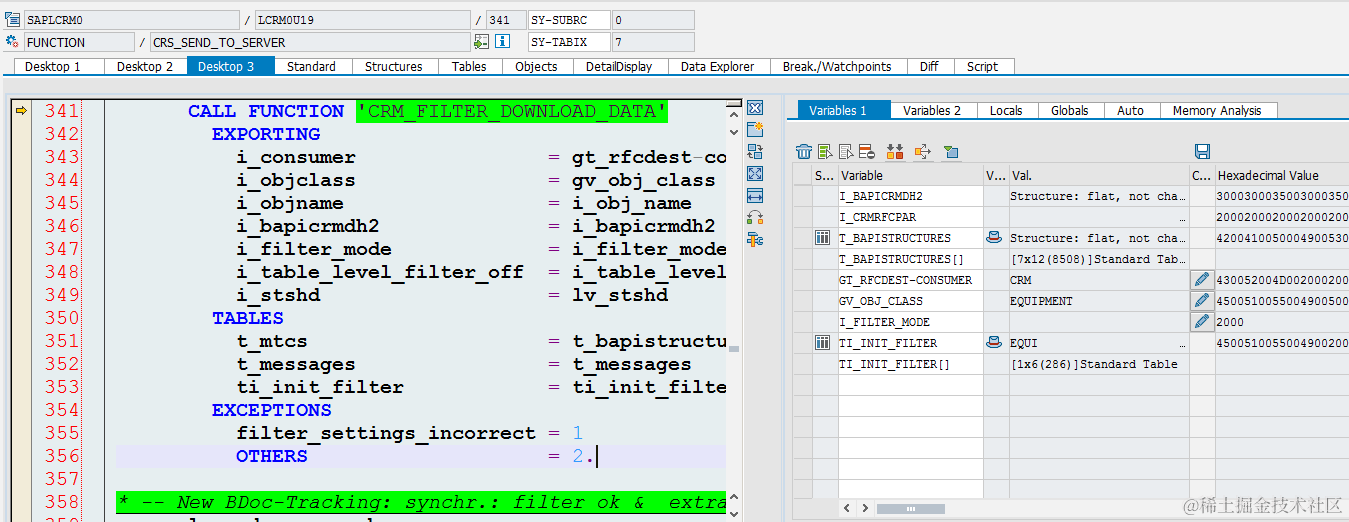Screen dimensions: 1349x522
Task: Click the program stack icon beside SAPLCRM0
Action: pyautogui.click(x=12, y=20)
